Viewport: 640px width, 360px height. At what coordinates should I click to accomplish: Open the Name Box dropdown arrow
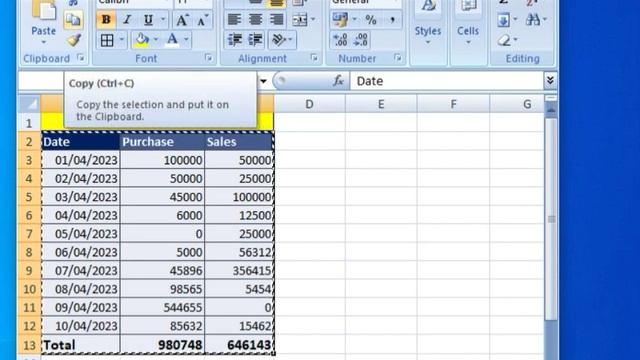pyautogui.click(x=263, y=81)
